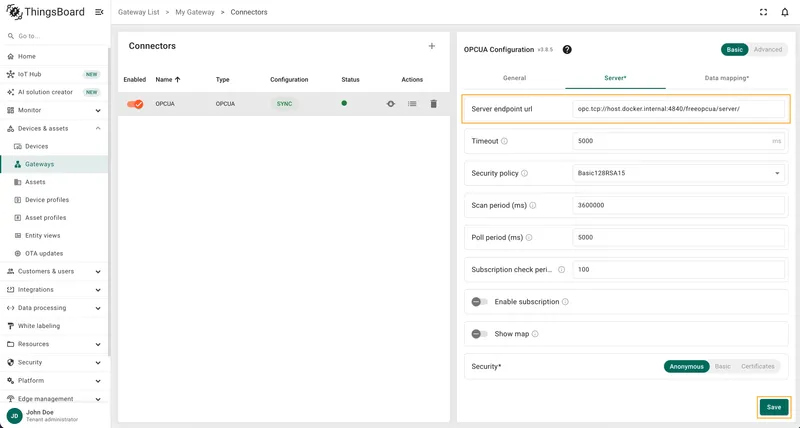800x428 pixels.
Task: Expand Security sidebar section
Action: click(54, 363)
